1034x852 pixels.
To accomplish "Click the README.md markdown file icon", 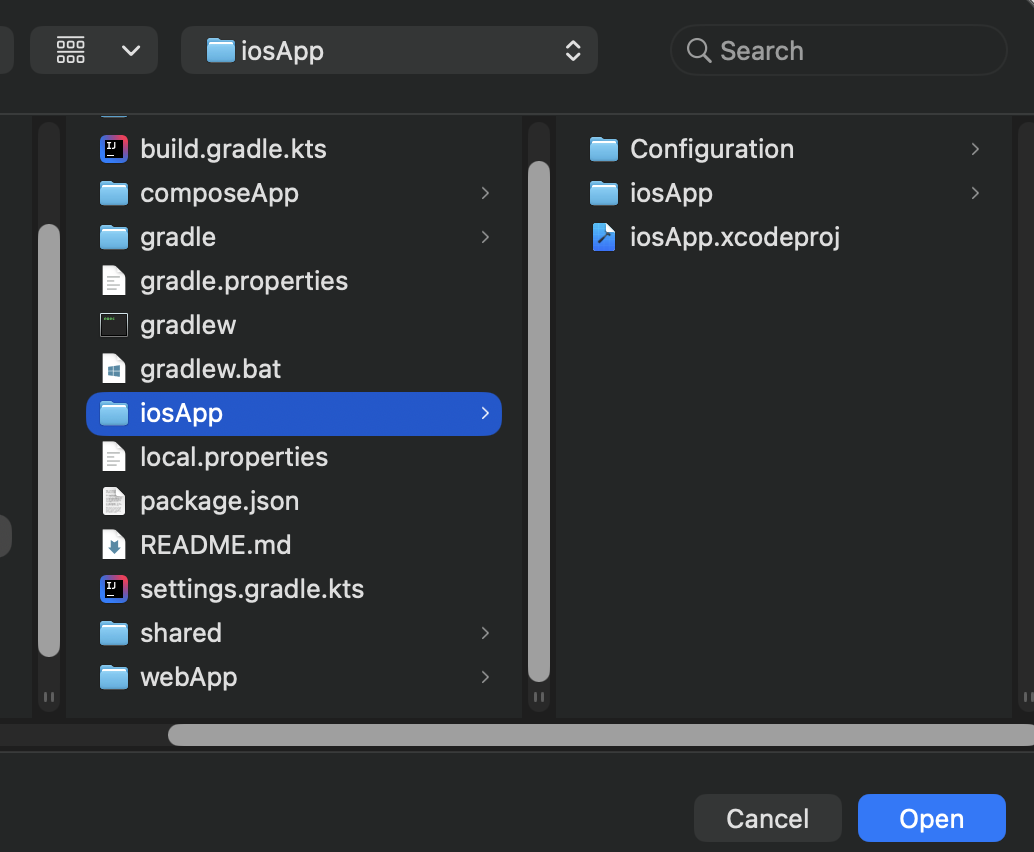I will 113,545.
